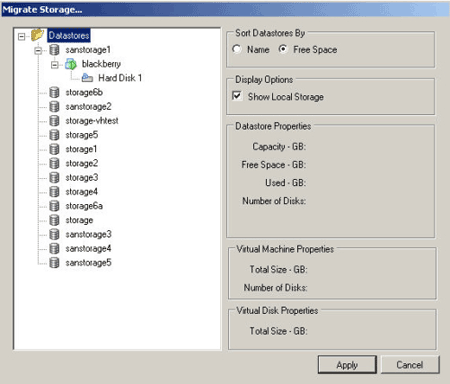
Task: Select the storage6b label in tree
Action: point(84,92)
